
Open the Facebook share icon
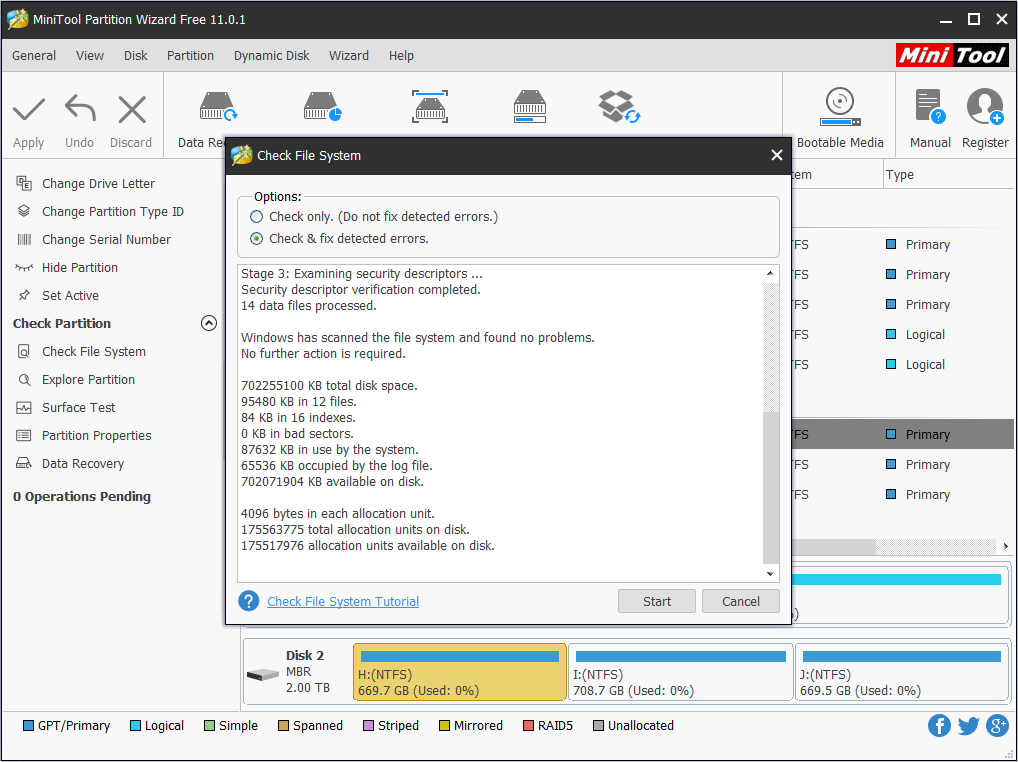click(939, 726)
